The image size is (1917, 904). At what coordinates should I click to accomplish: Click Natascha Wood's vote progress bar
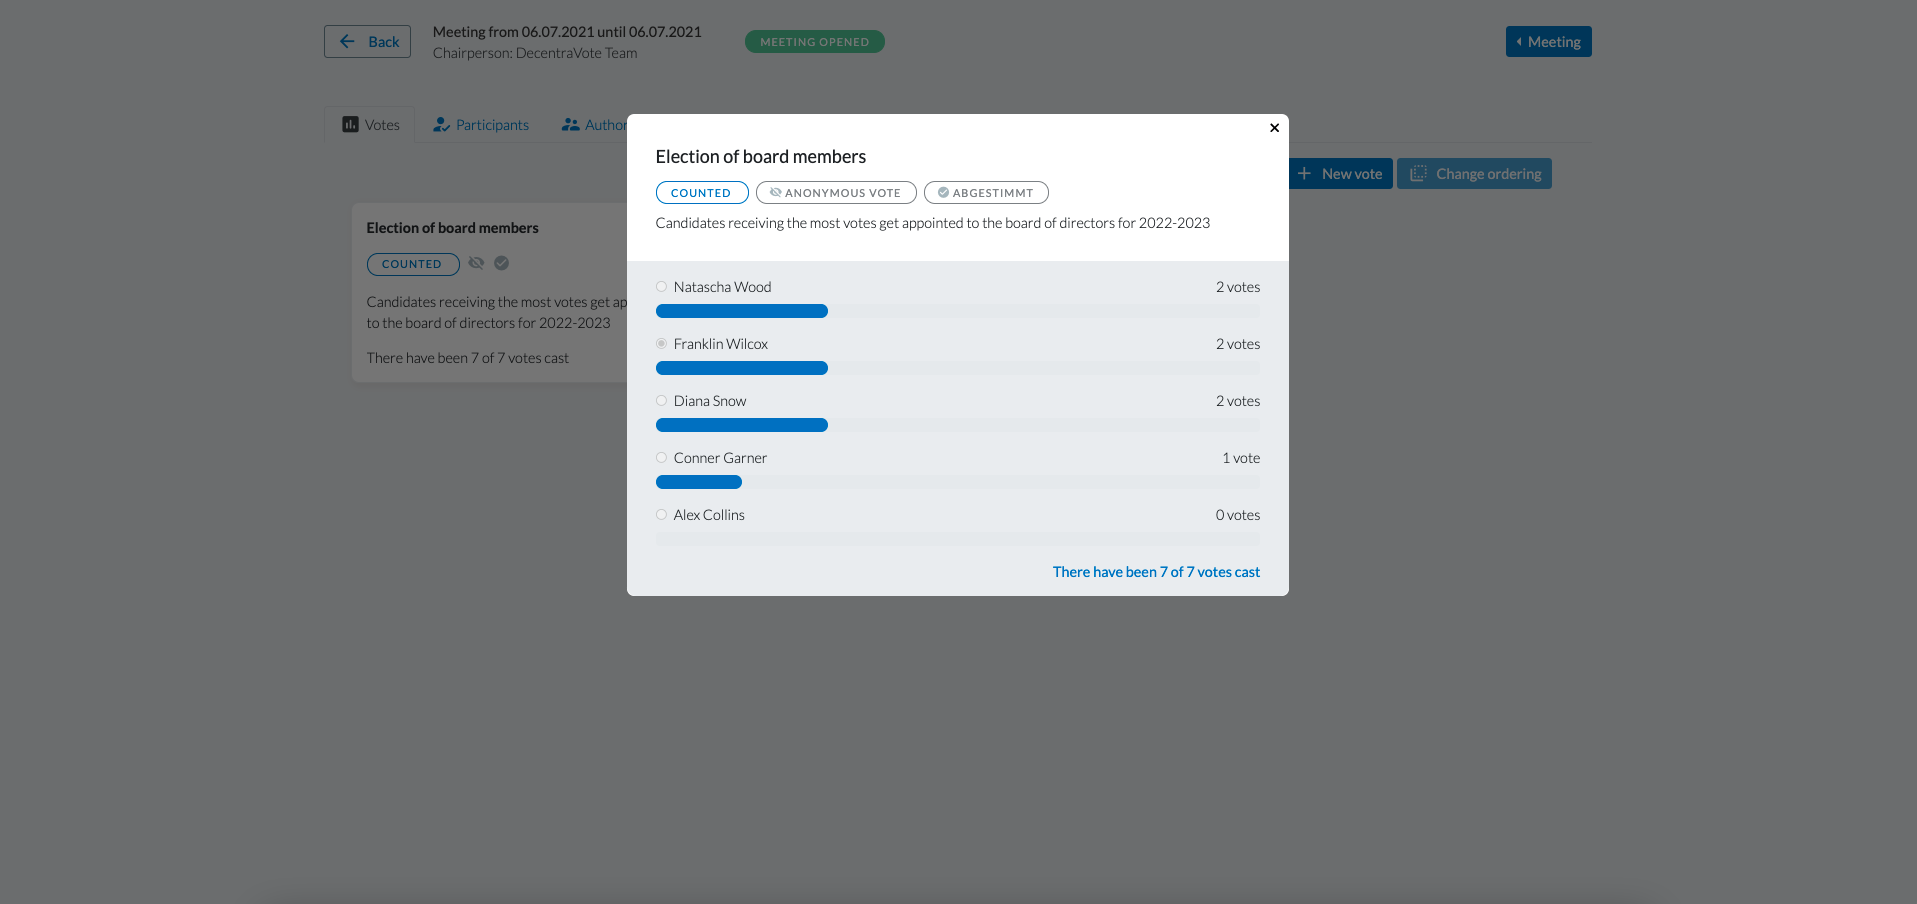tap(742, 311)
